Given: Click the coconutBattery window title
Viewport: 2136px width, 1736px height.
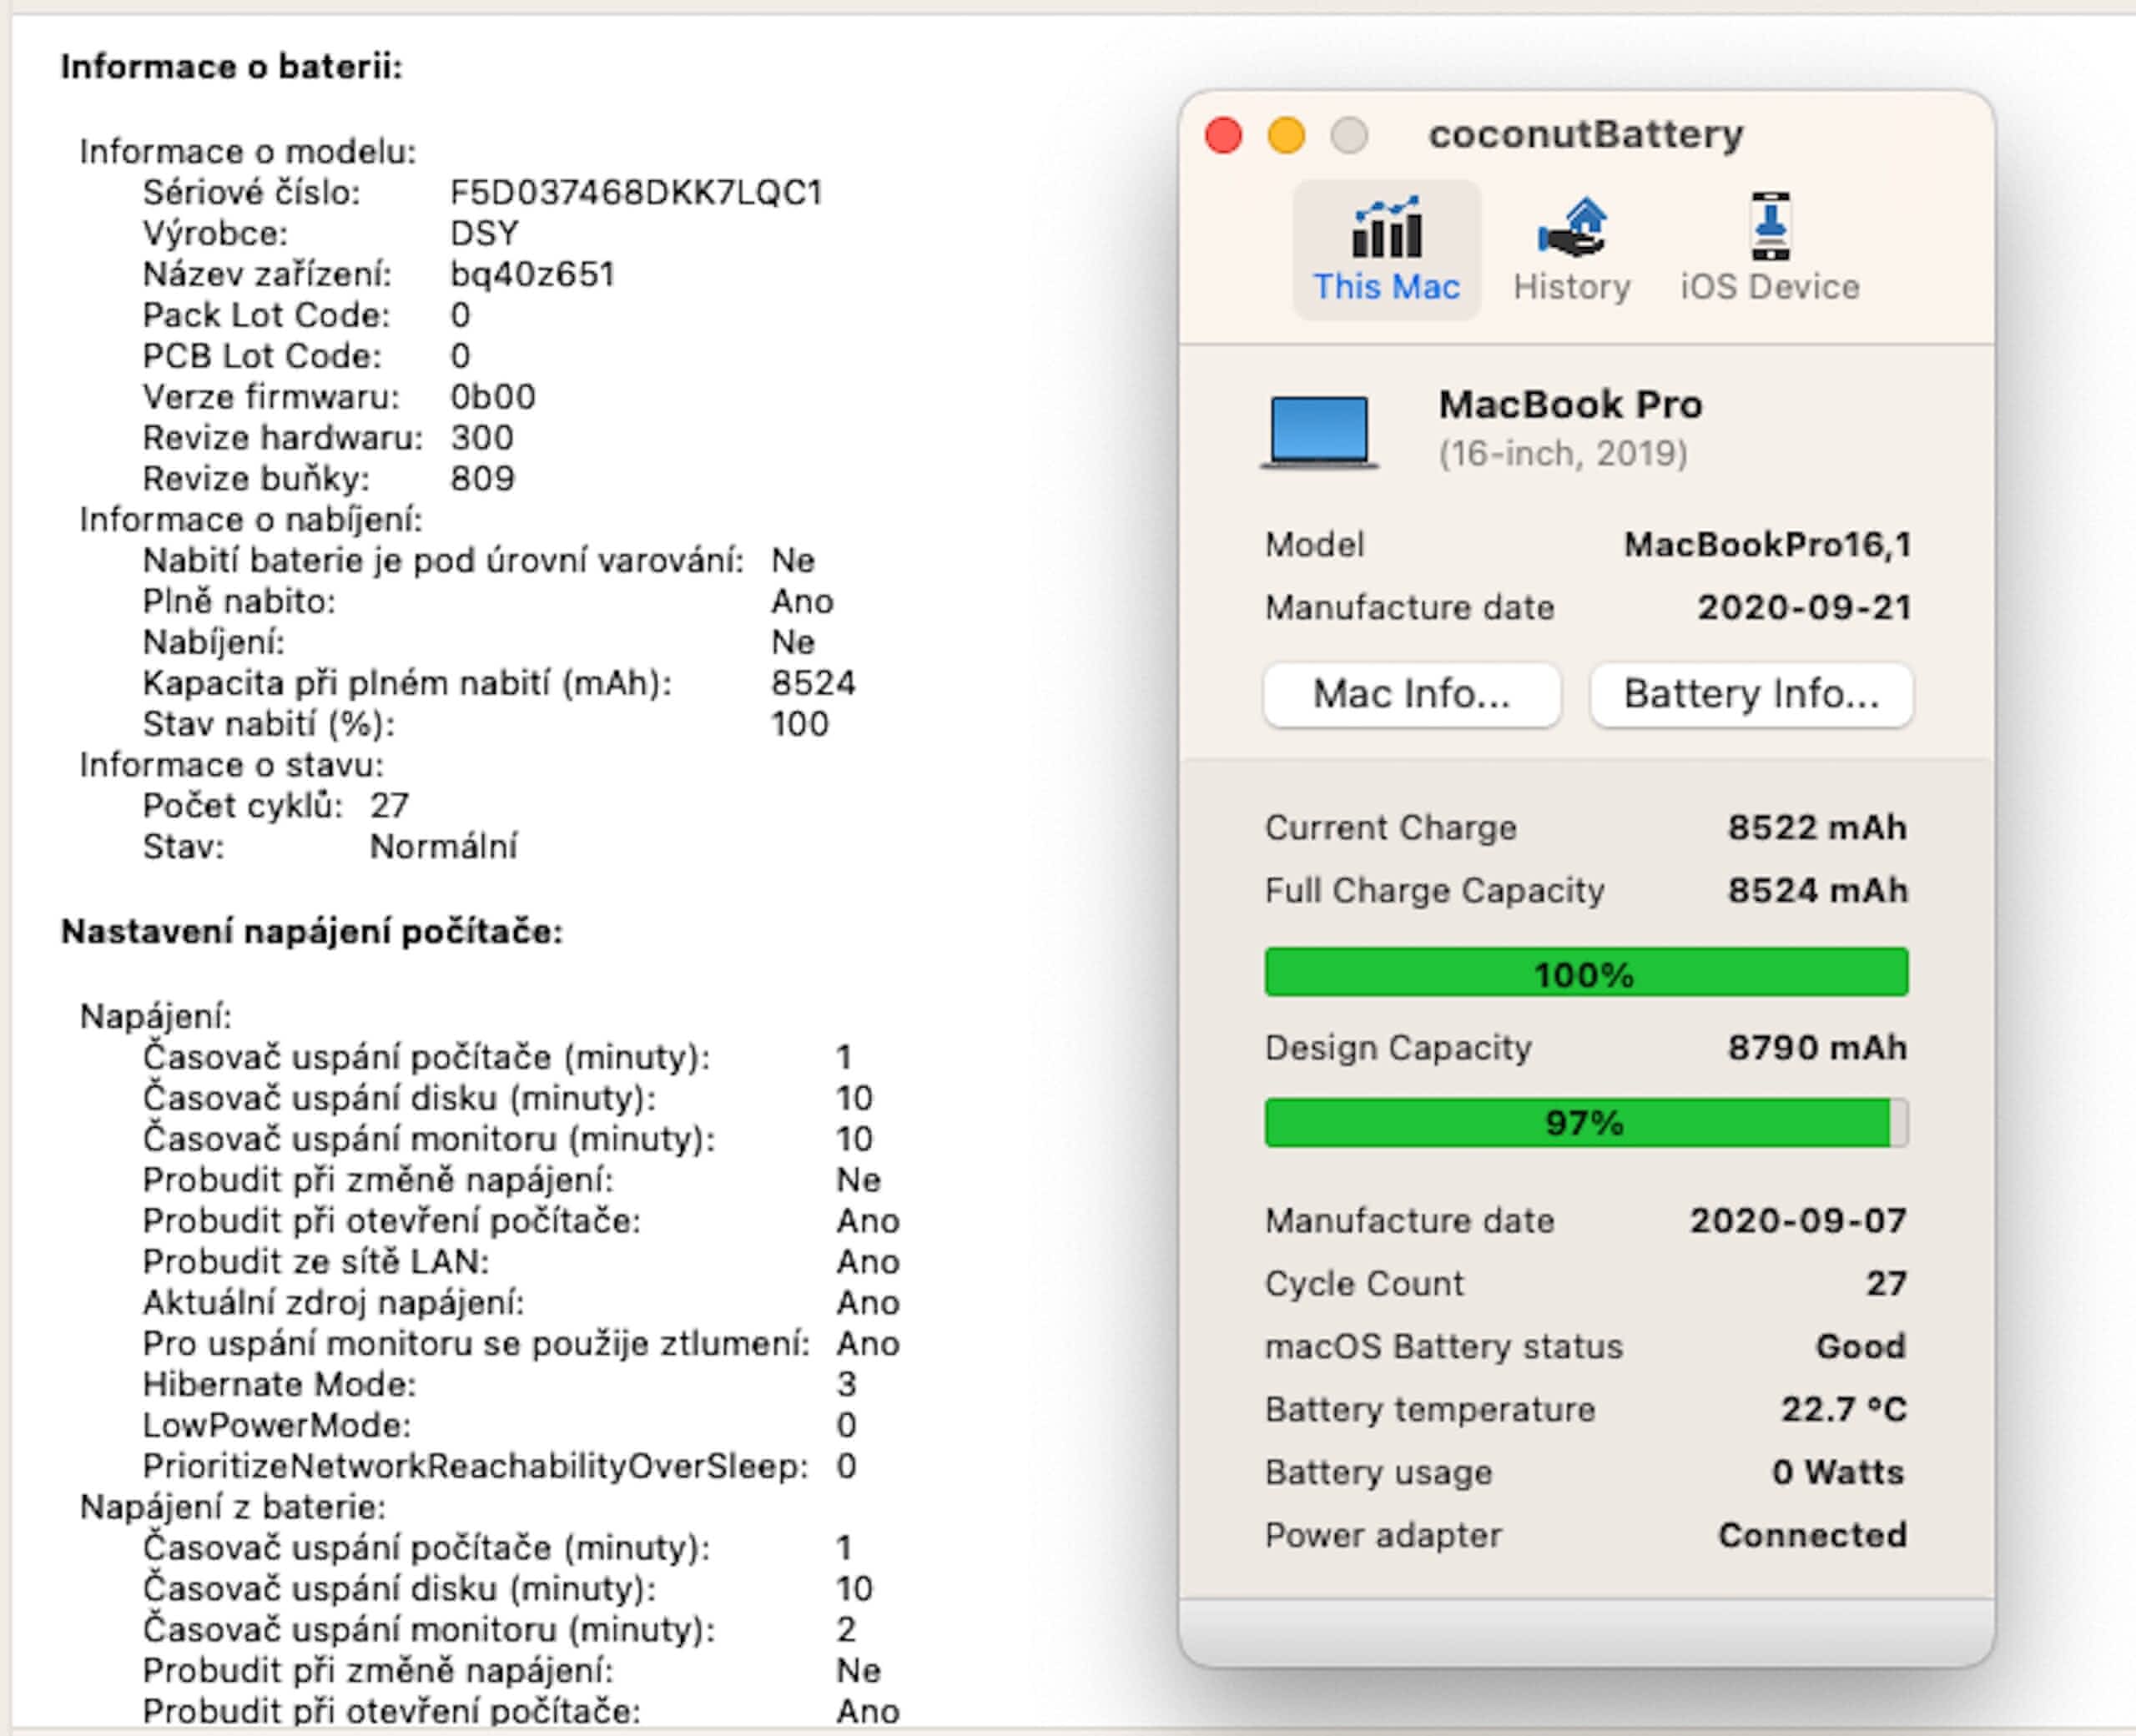Looking at the screenshot, I should [x=1586, y=134].
